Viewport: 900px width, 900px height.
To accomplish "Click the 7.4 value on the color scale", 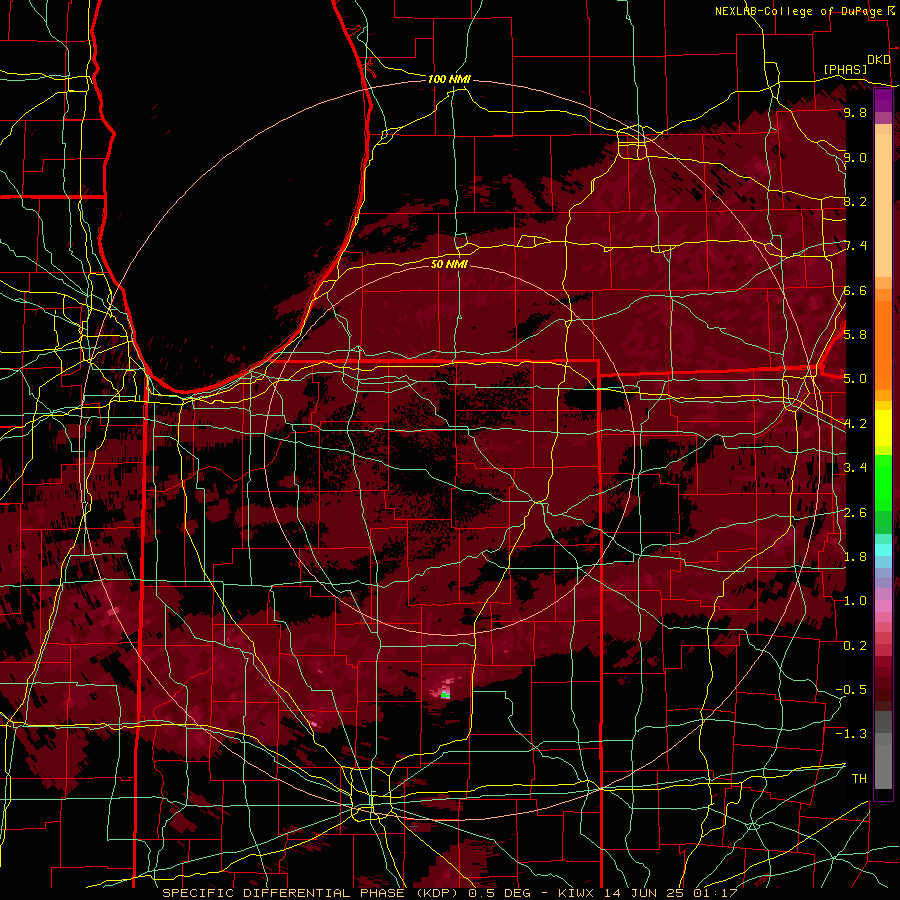I will 855,246.
